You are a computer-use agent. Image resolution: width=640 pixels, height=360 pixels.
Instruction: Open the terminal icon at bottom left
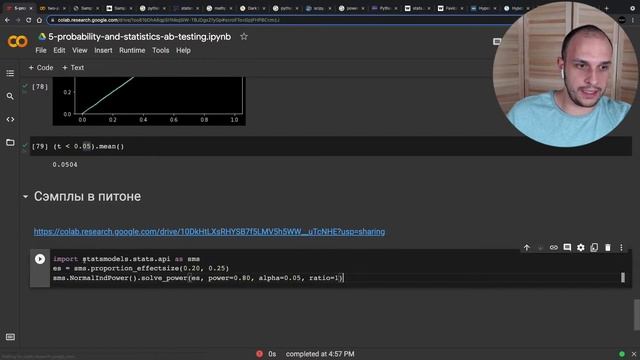10,337
